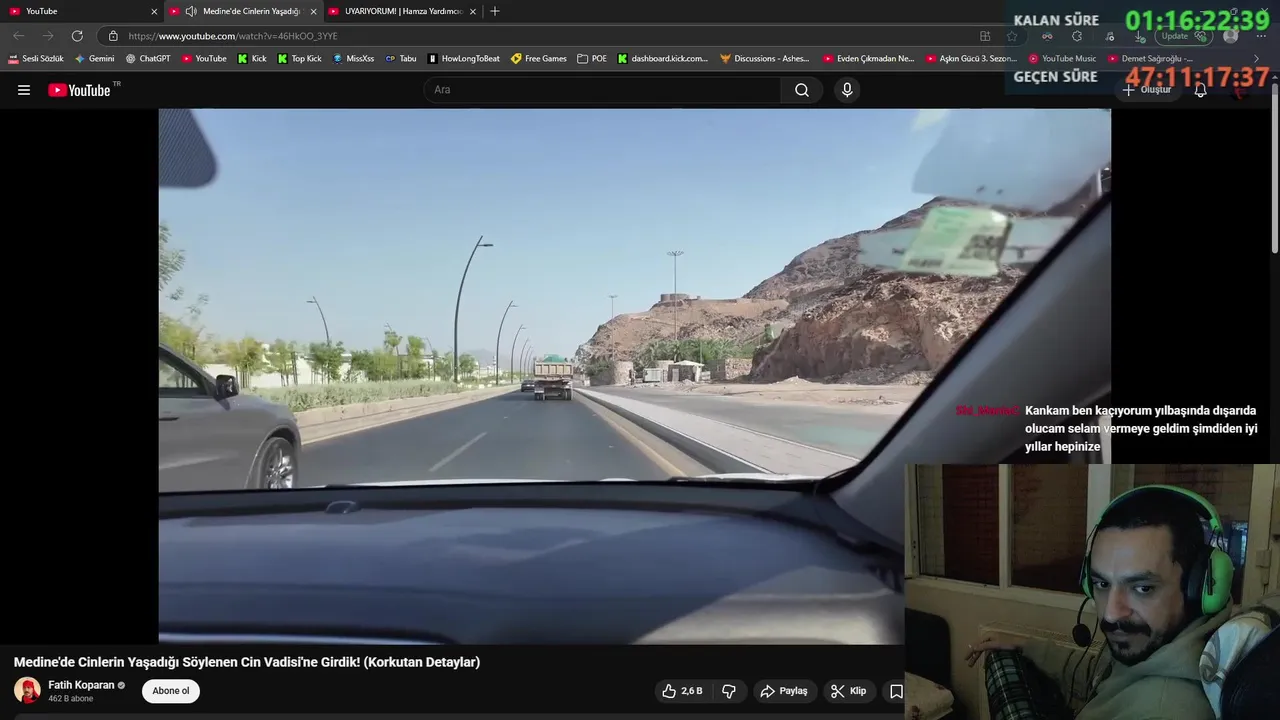The width and height of the screenshot is (1280, 720).
Task: Open Tabu bookmark
Action: pyautogui.click(x=401, y=59)
